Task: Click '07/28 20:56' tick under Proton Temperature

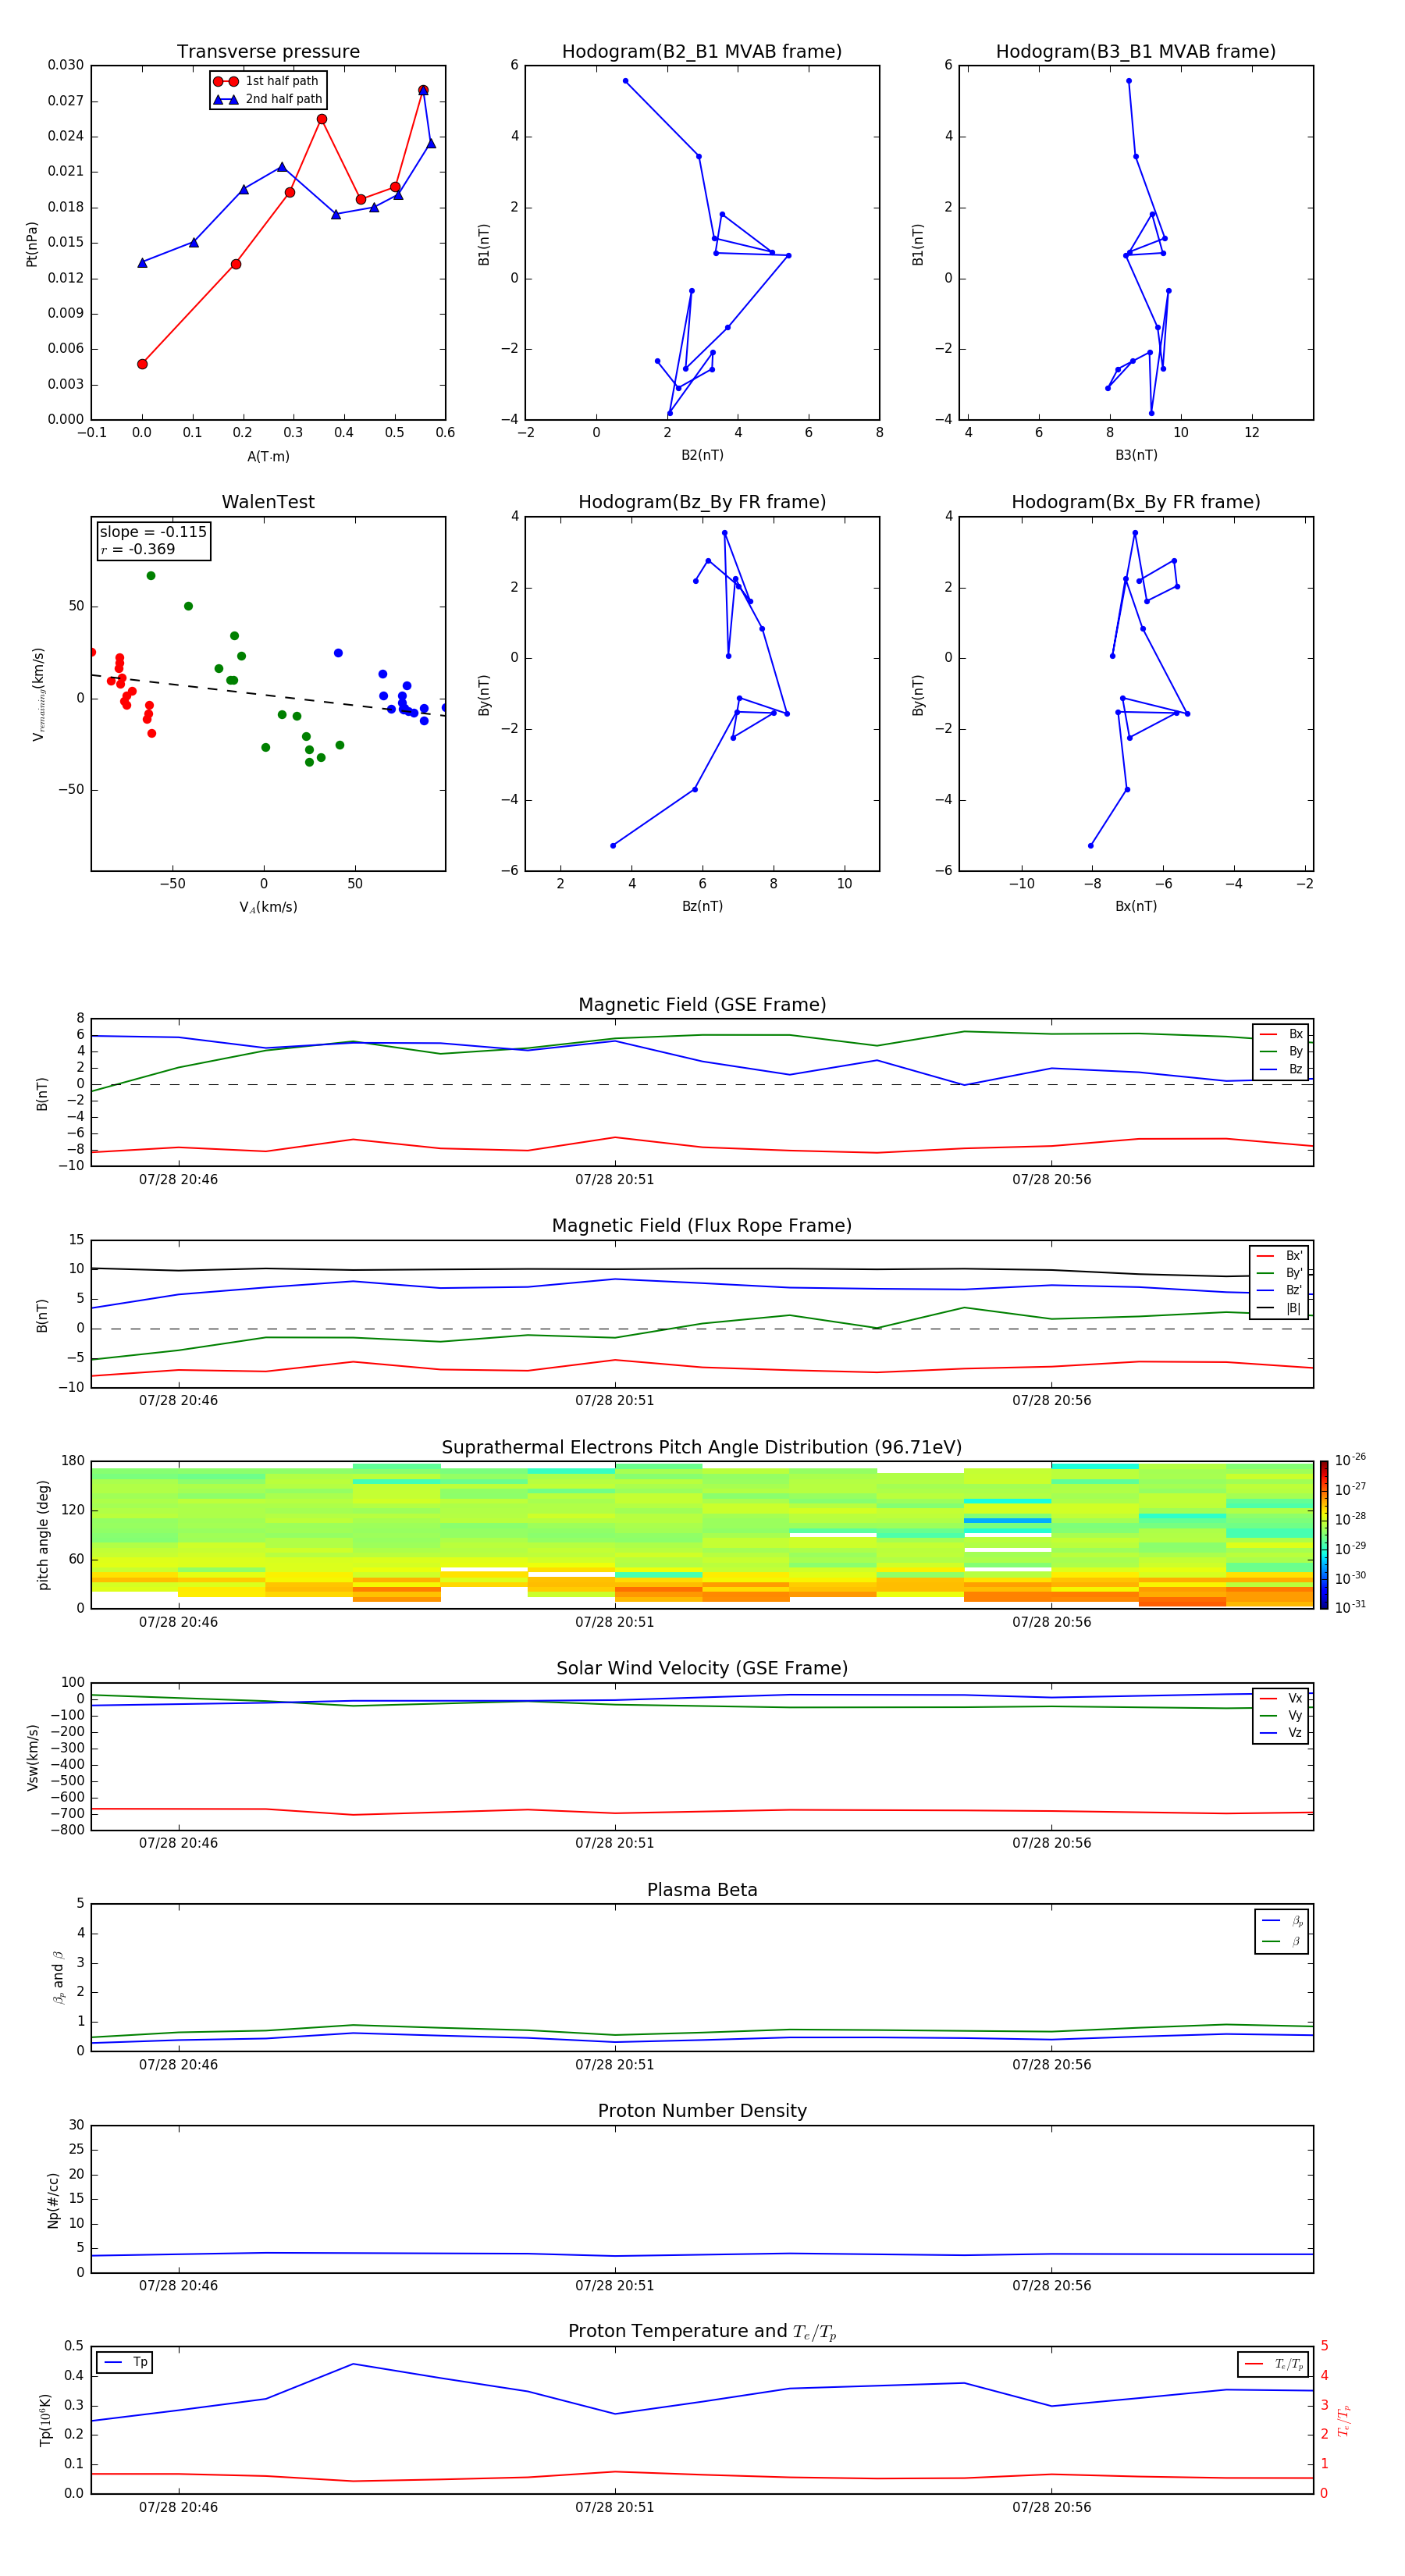Action: click(x=1051, y=2507)
